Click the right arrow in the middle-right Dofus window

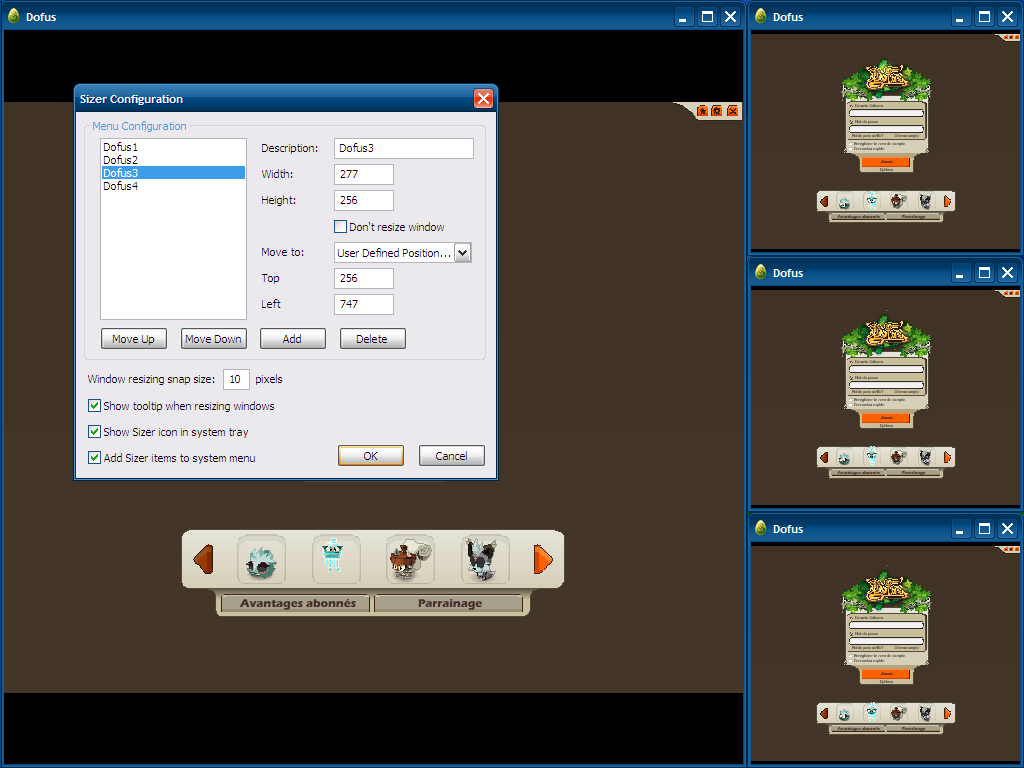click(947, 458)
